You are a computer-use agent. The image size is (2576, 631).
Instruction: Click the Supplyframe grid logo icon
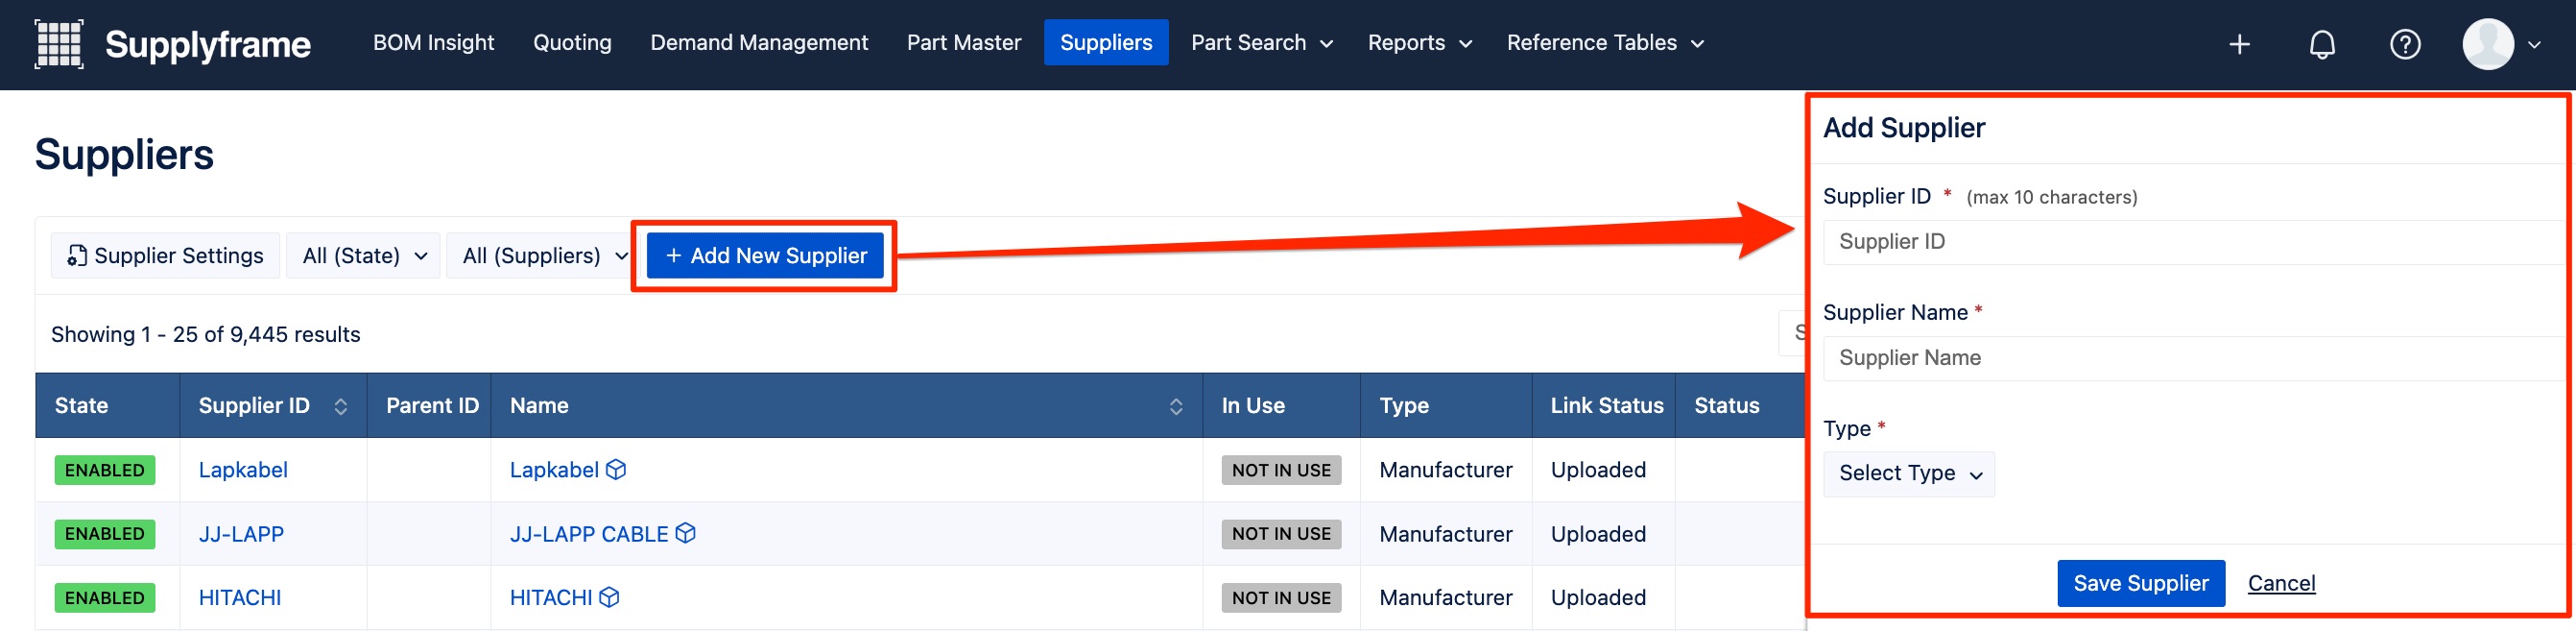tap(59, 44)
